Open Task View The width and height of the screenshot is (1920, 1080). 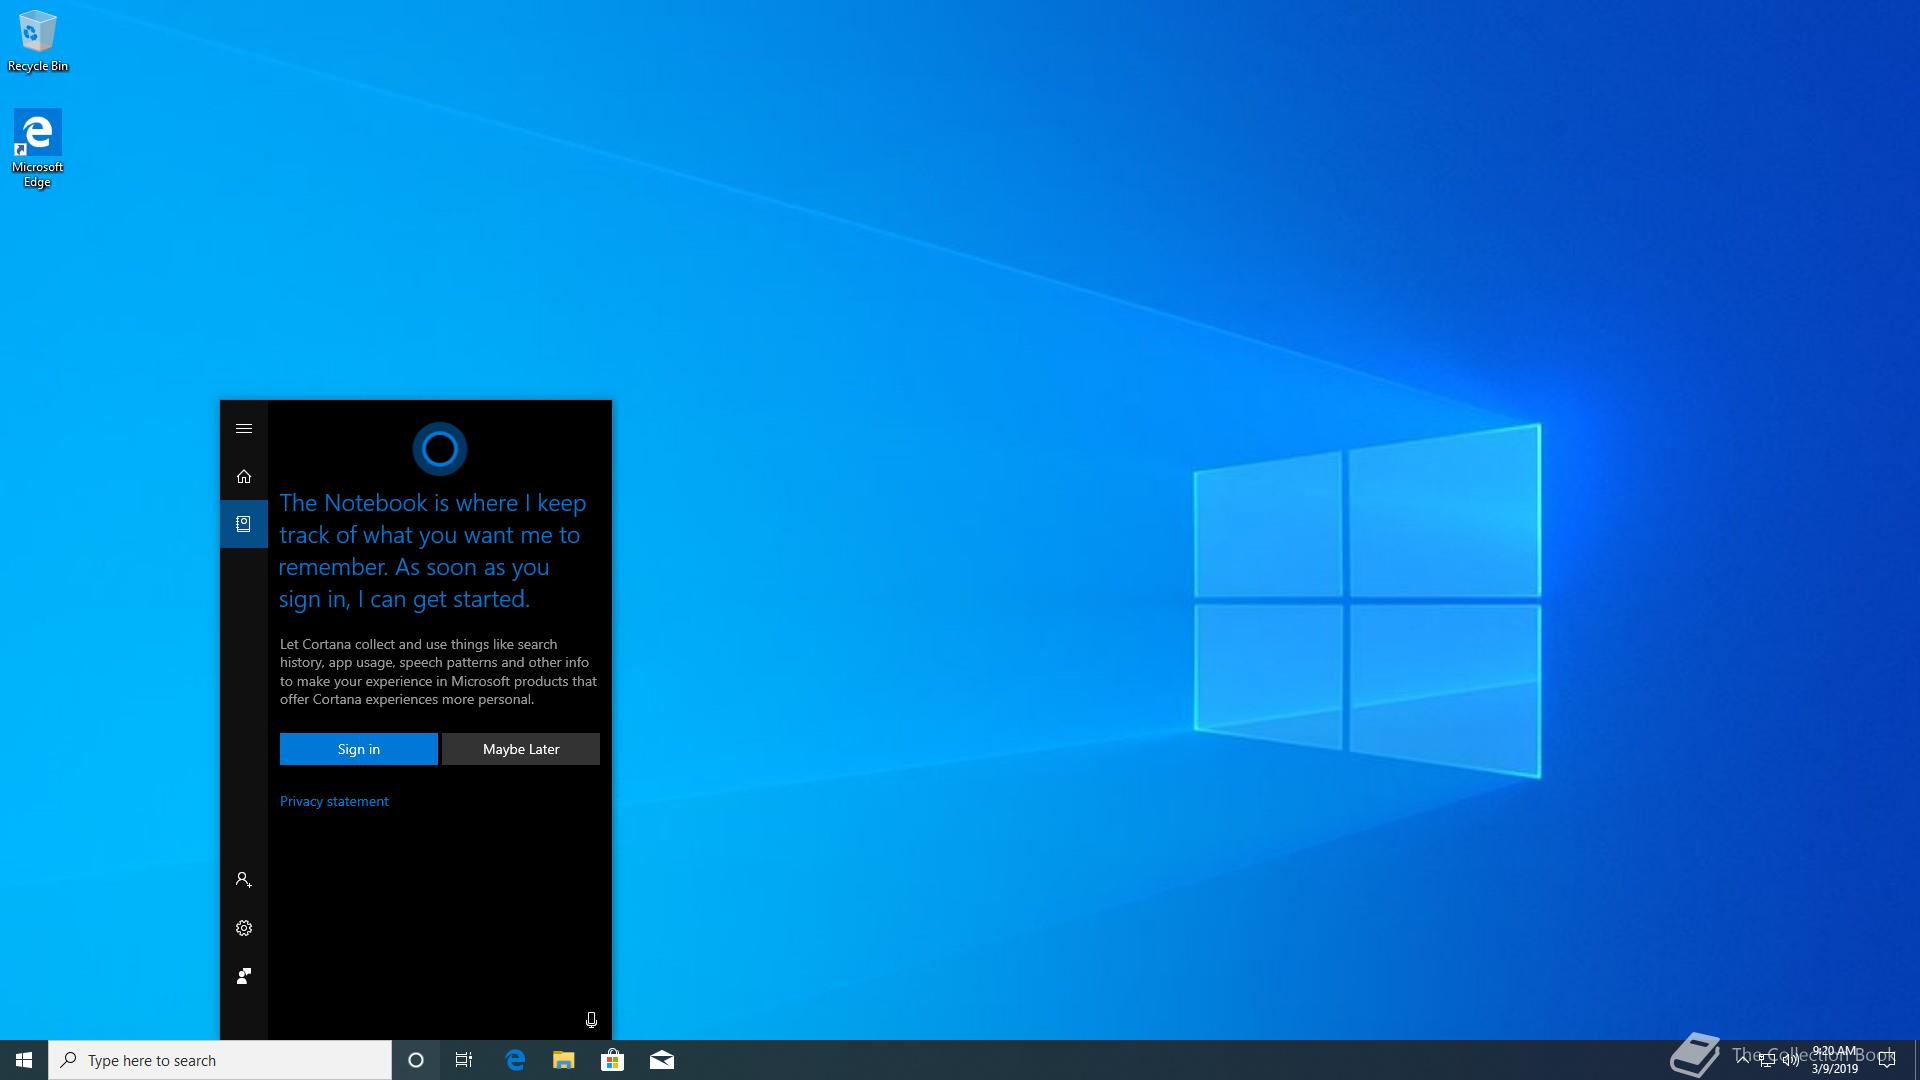[x=464, y=1060]
